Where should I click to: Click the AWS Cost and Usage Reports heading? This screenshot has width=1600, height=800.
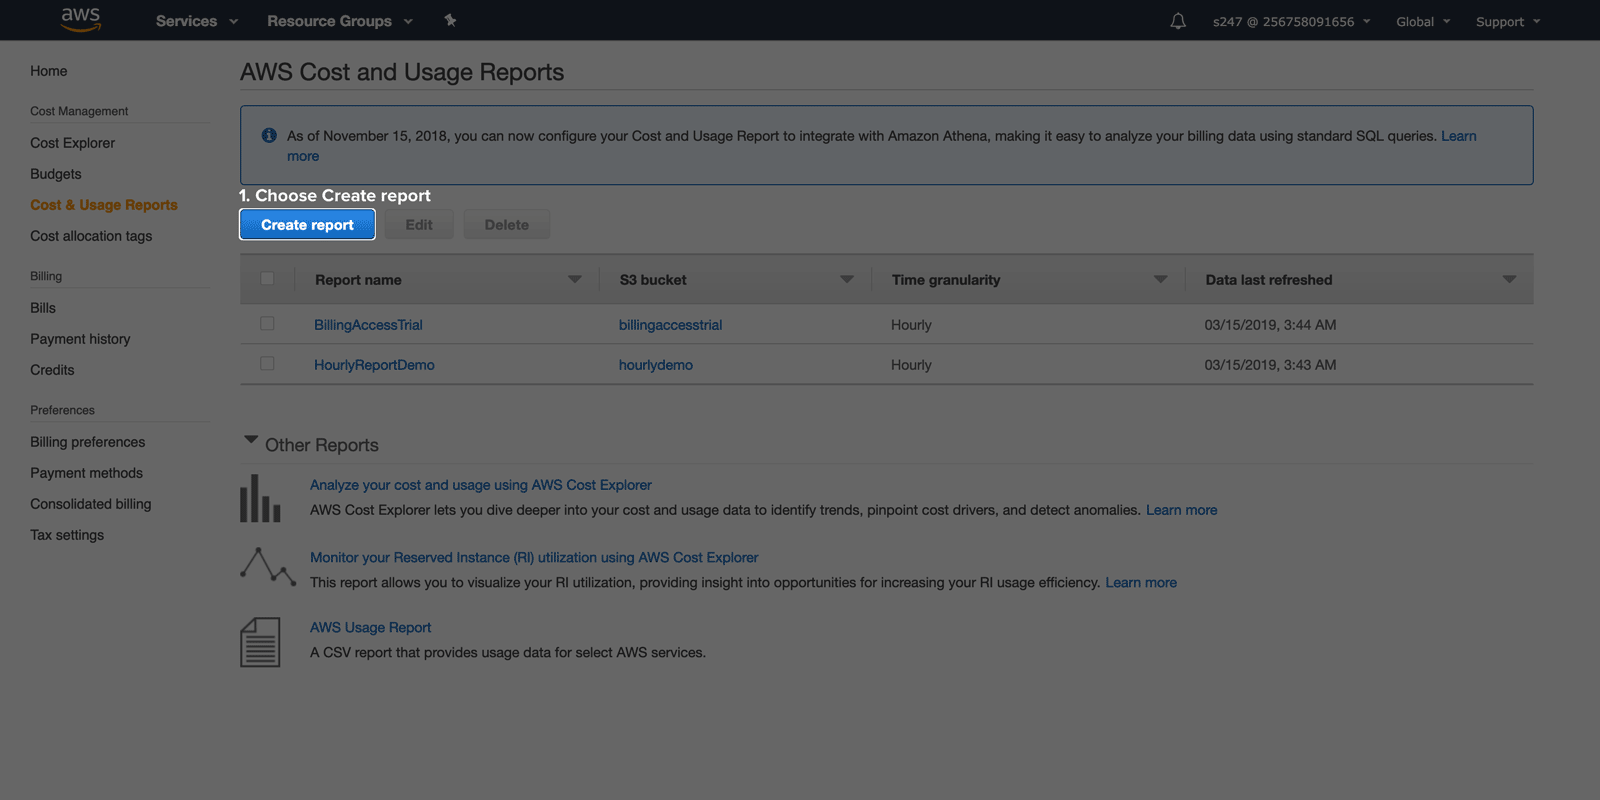(x=402, y=72)
